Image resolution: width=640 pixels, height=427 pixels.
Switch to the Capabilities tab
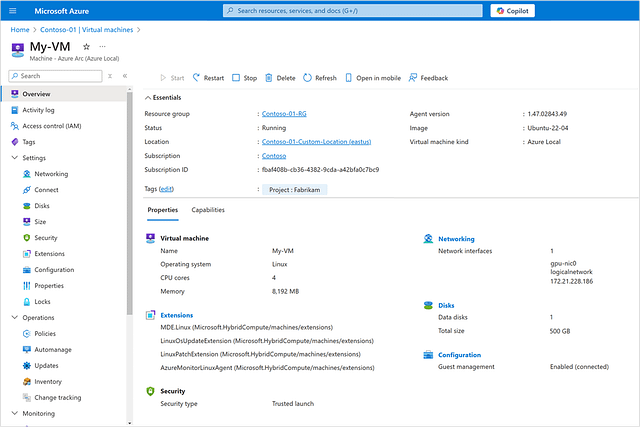tap(208, 210)
